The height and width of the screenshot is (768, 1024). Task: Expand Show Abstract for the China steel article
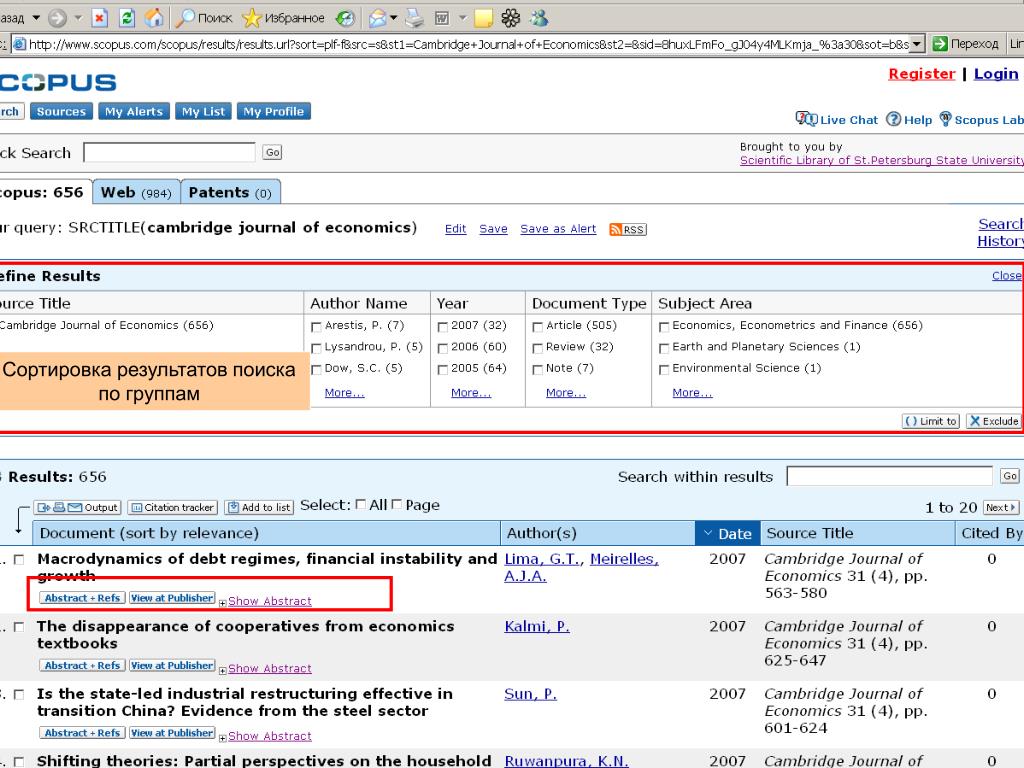[269, 736]
